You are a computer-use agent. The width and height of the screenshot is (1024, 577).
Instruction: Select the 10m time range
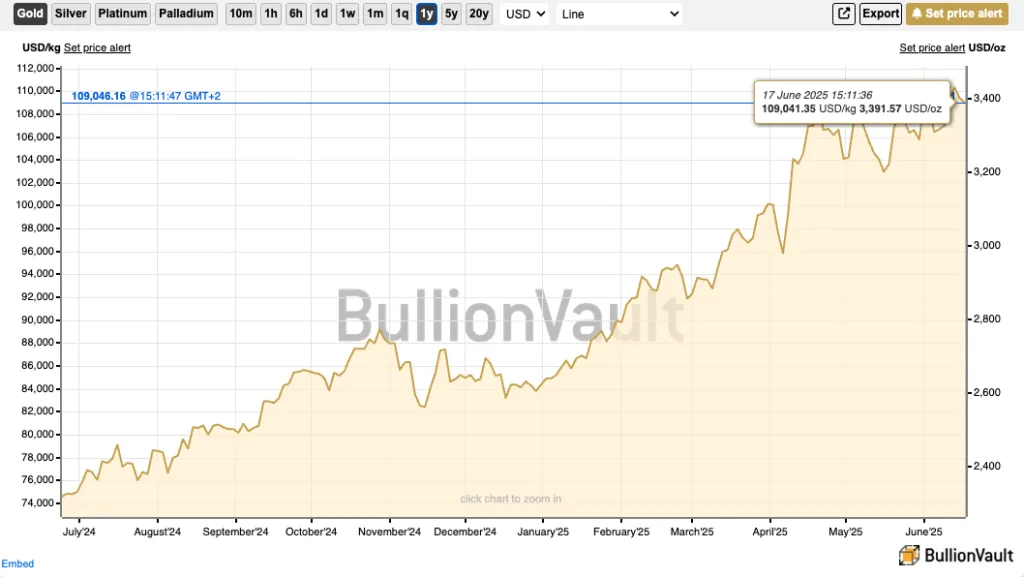(240, 14)
